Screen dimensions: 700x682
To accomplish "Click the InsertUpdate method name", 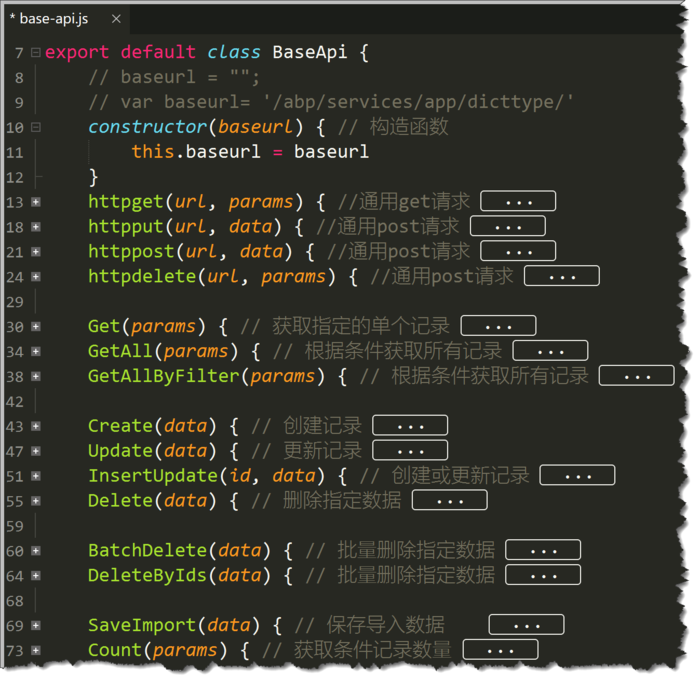I will point(153,476).
